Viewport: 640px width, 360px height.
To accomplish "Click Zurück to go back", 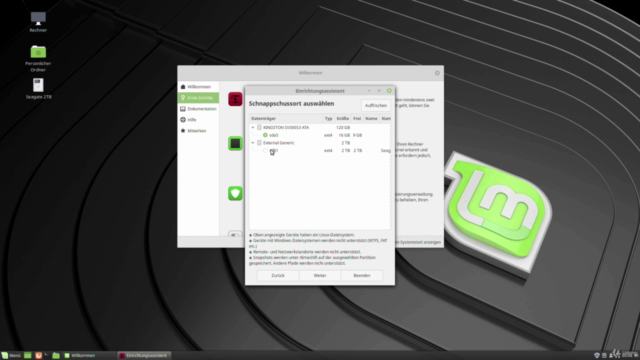I will coord(278,276).
